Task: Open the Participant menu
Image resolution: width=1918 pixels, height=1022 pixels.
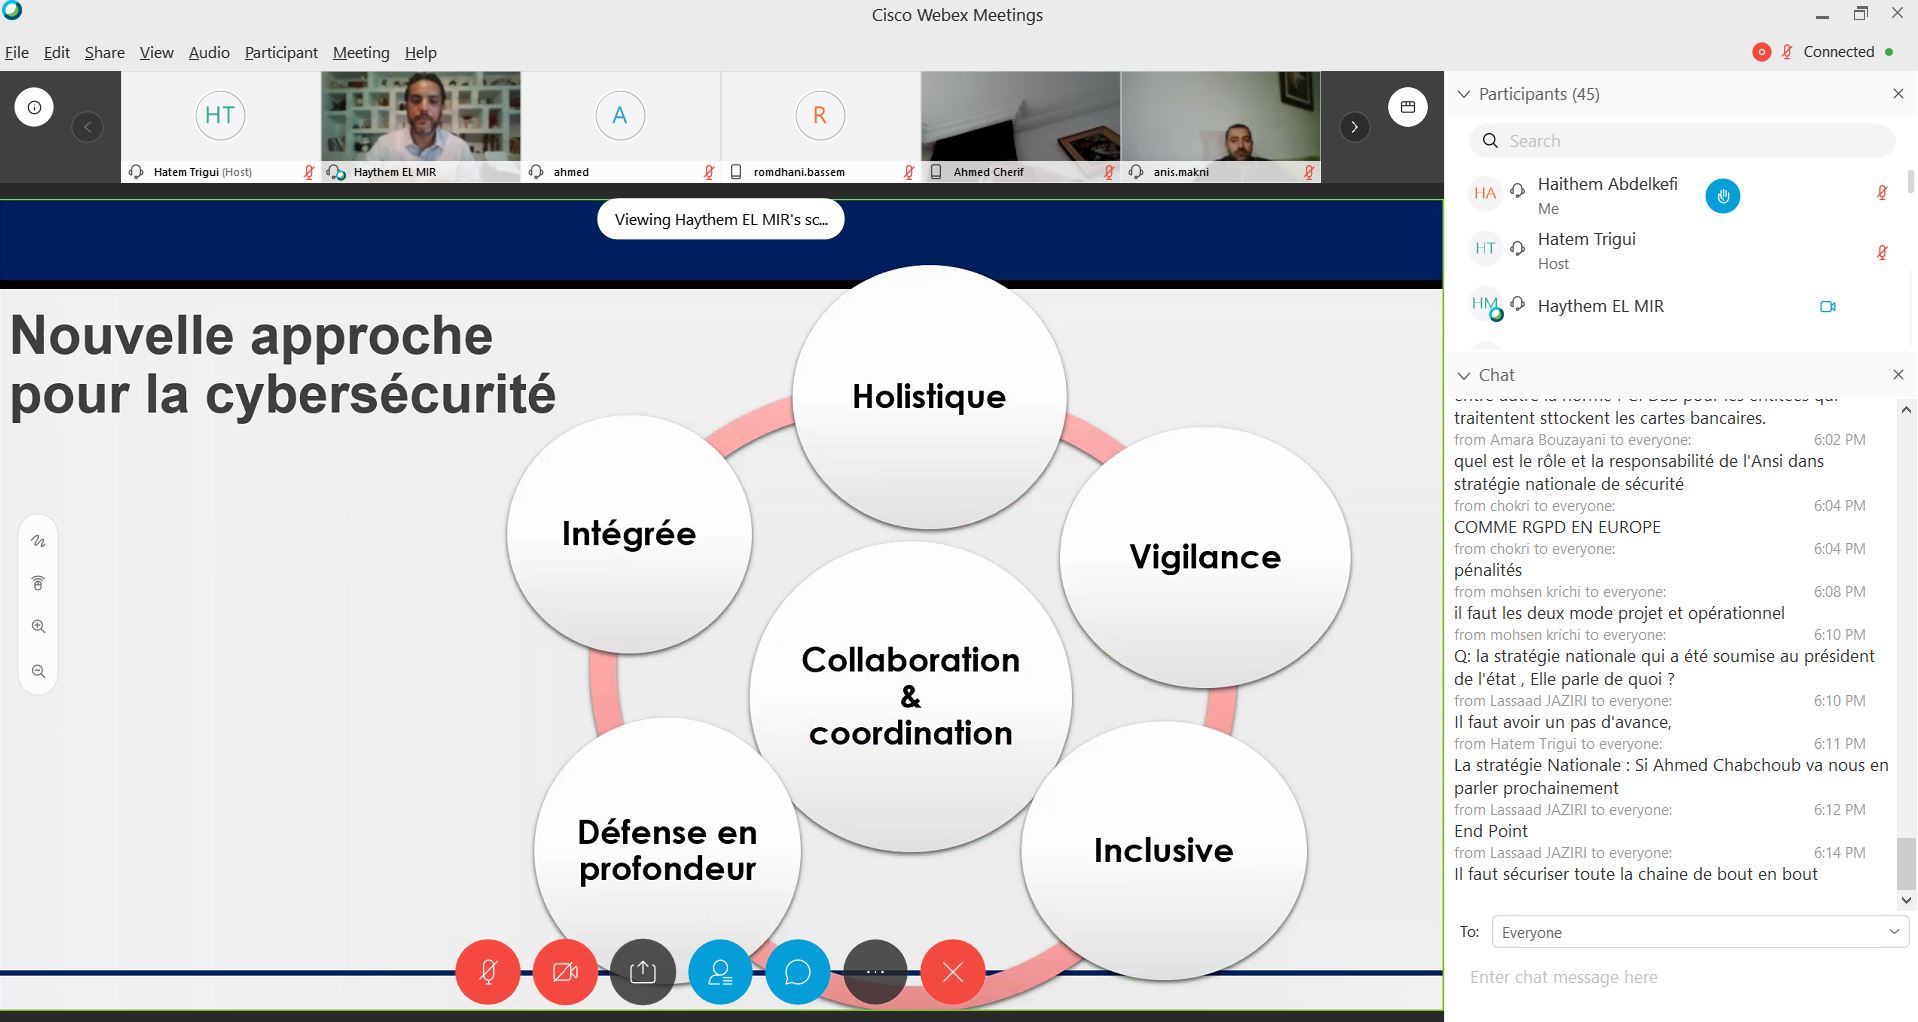Action: point(281,52)
